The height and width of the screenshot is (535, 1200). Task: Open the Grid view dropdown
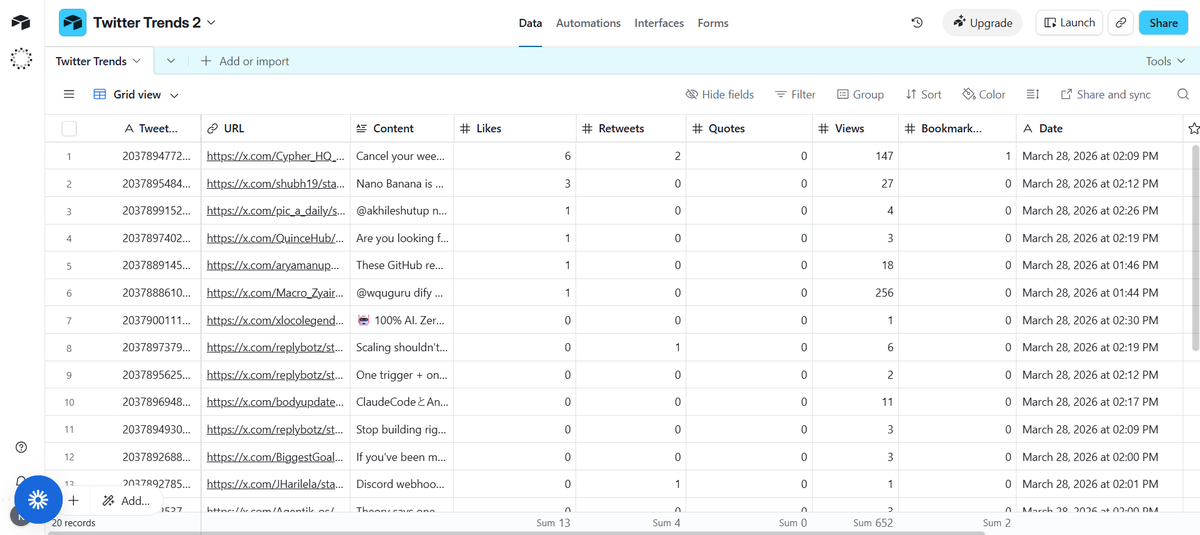(136, 94)
